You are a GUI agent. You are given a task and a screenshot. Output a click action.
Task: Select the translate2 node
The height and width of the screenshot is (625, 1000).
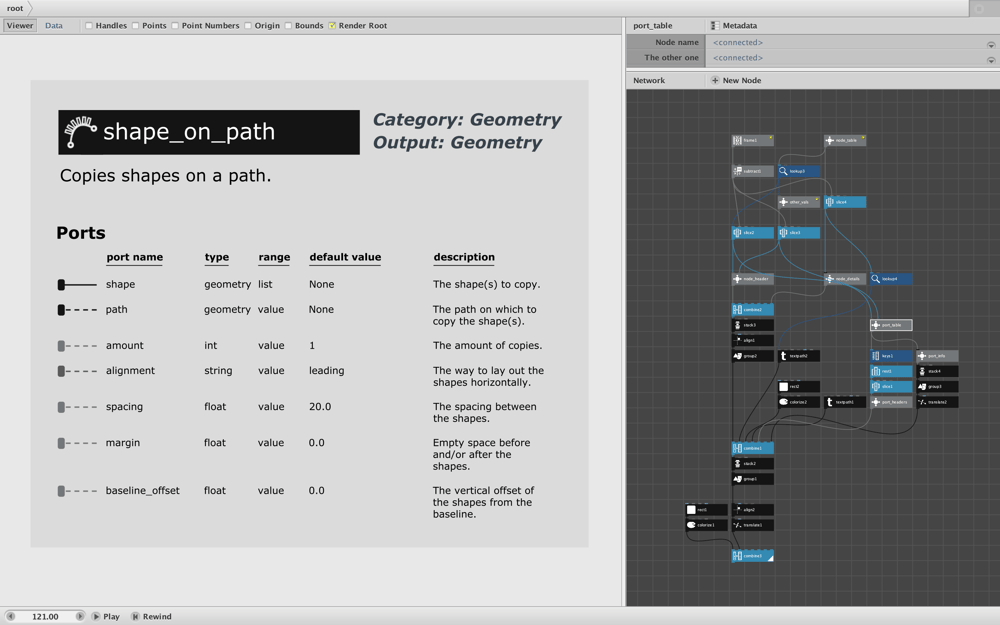(x=937, y=402)
